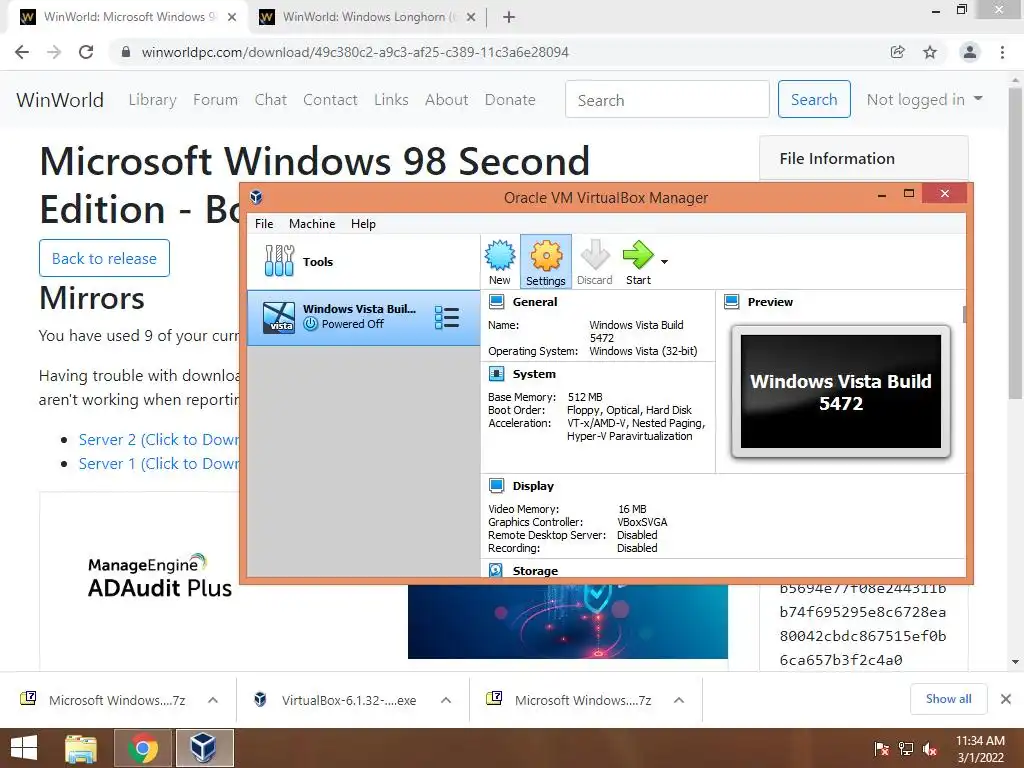1024x768 pixels.
Task: Click the network tray icon
Action: click(906, 749)
